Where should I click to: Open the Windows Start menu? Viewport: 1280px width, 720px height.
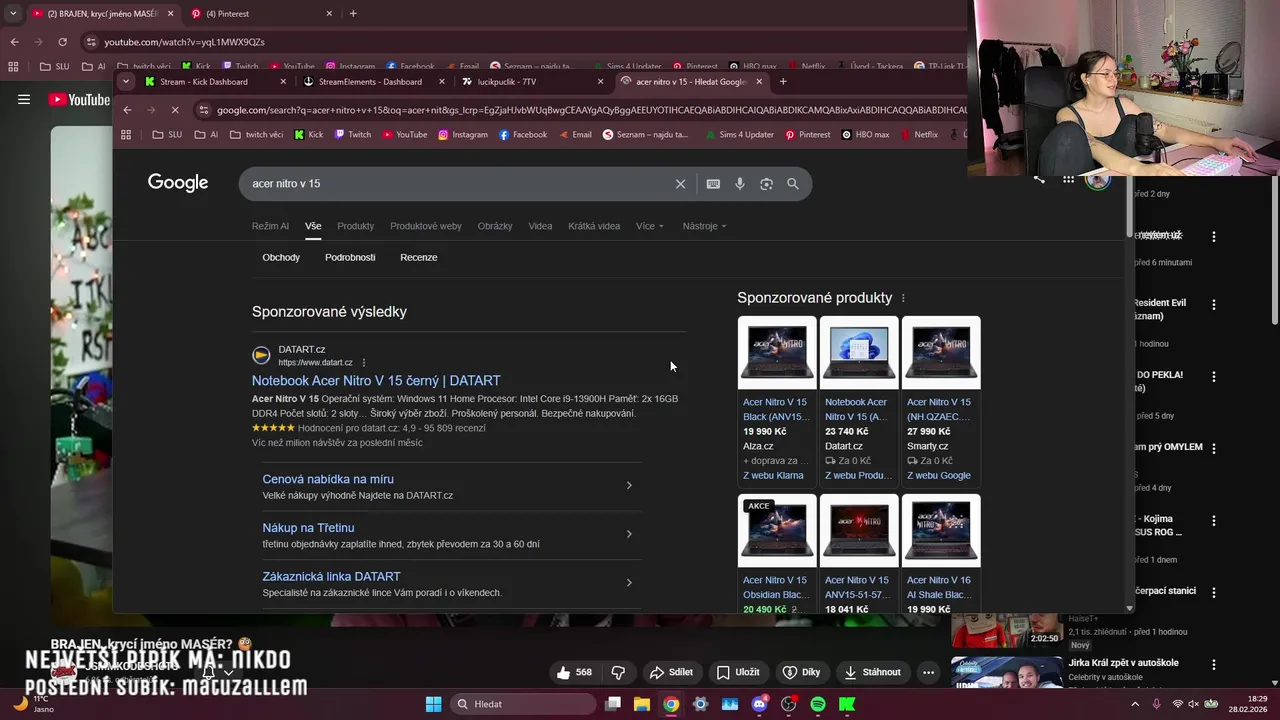pyautogui.click(x=433, y=704)
